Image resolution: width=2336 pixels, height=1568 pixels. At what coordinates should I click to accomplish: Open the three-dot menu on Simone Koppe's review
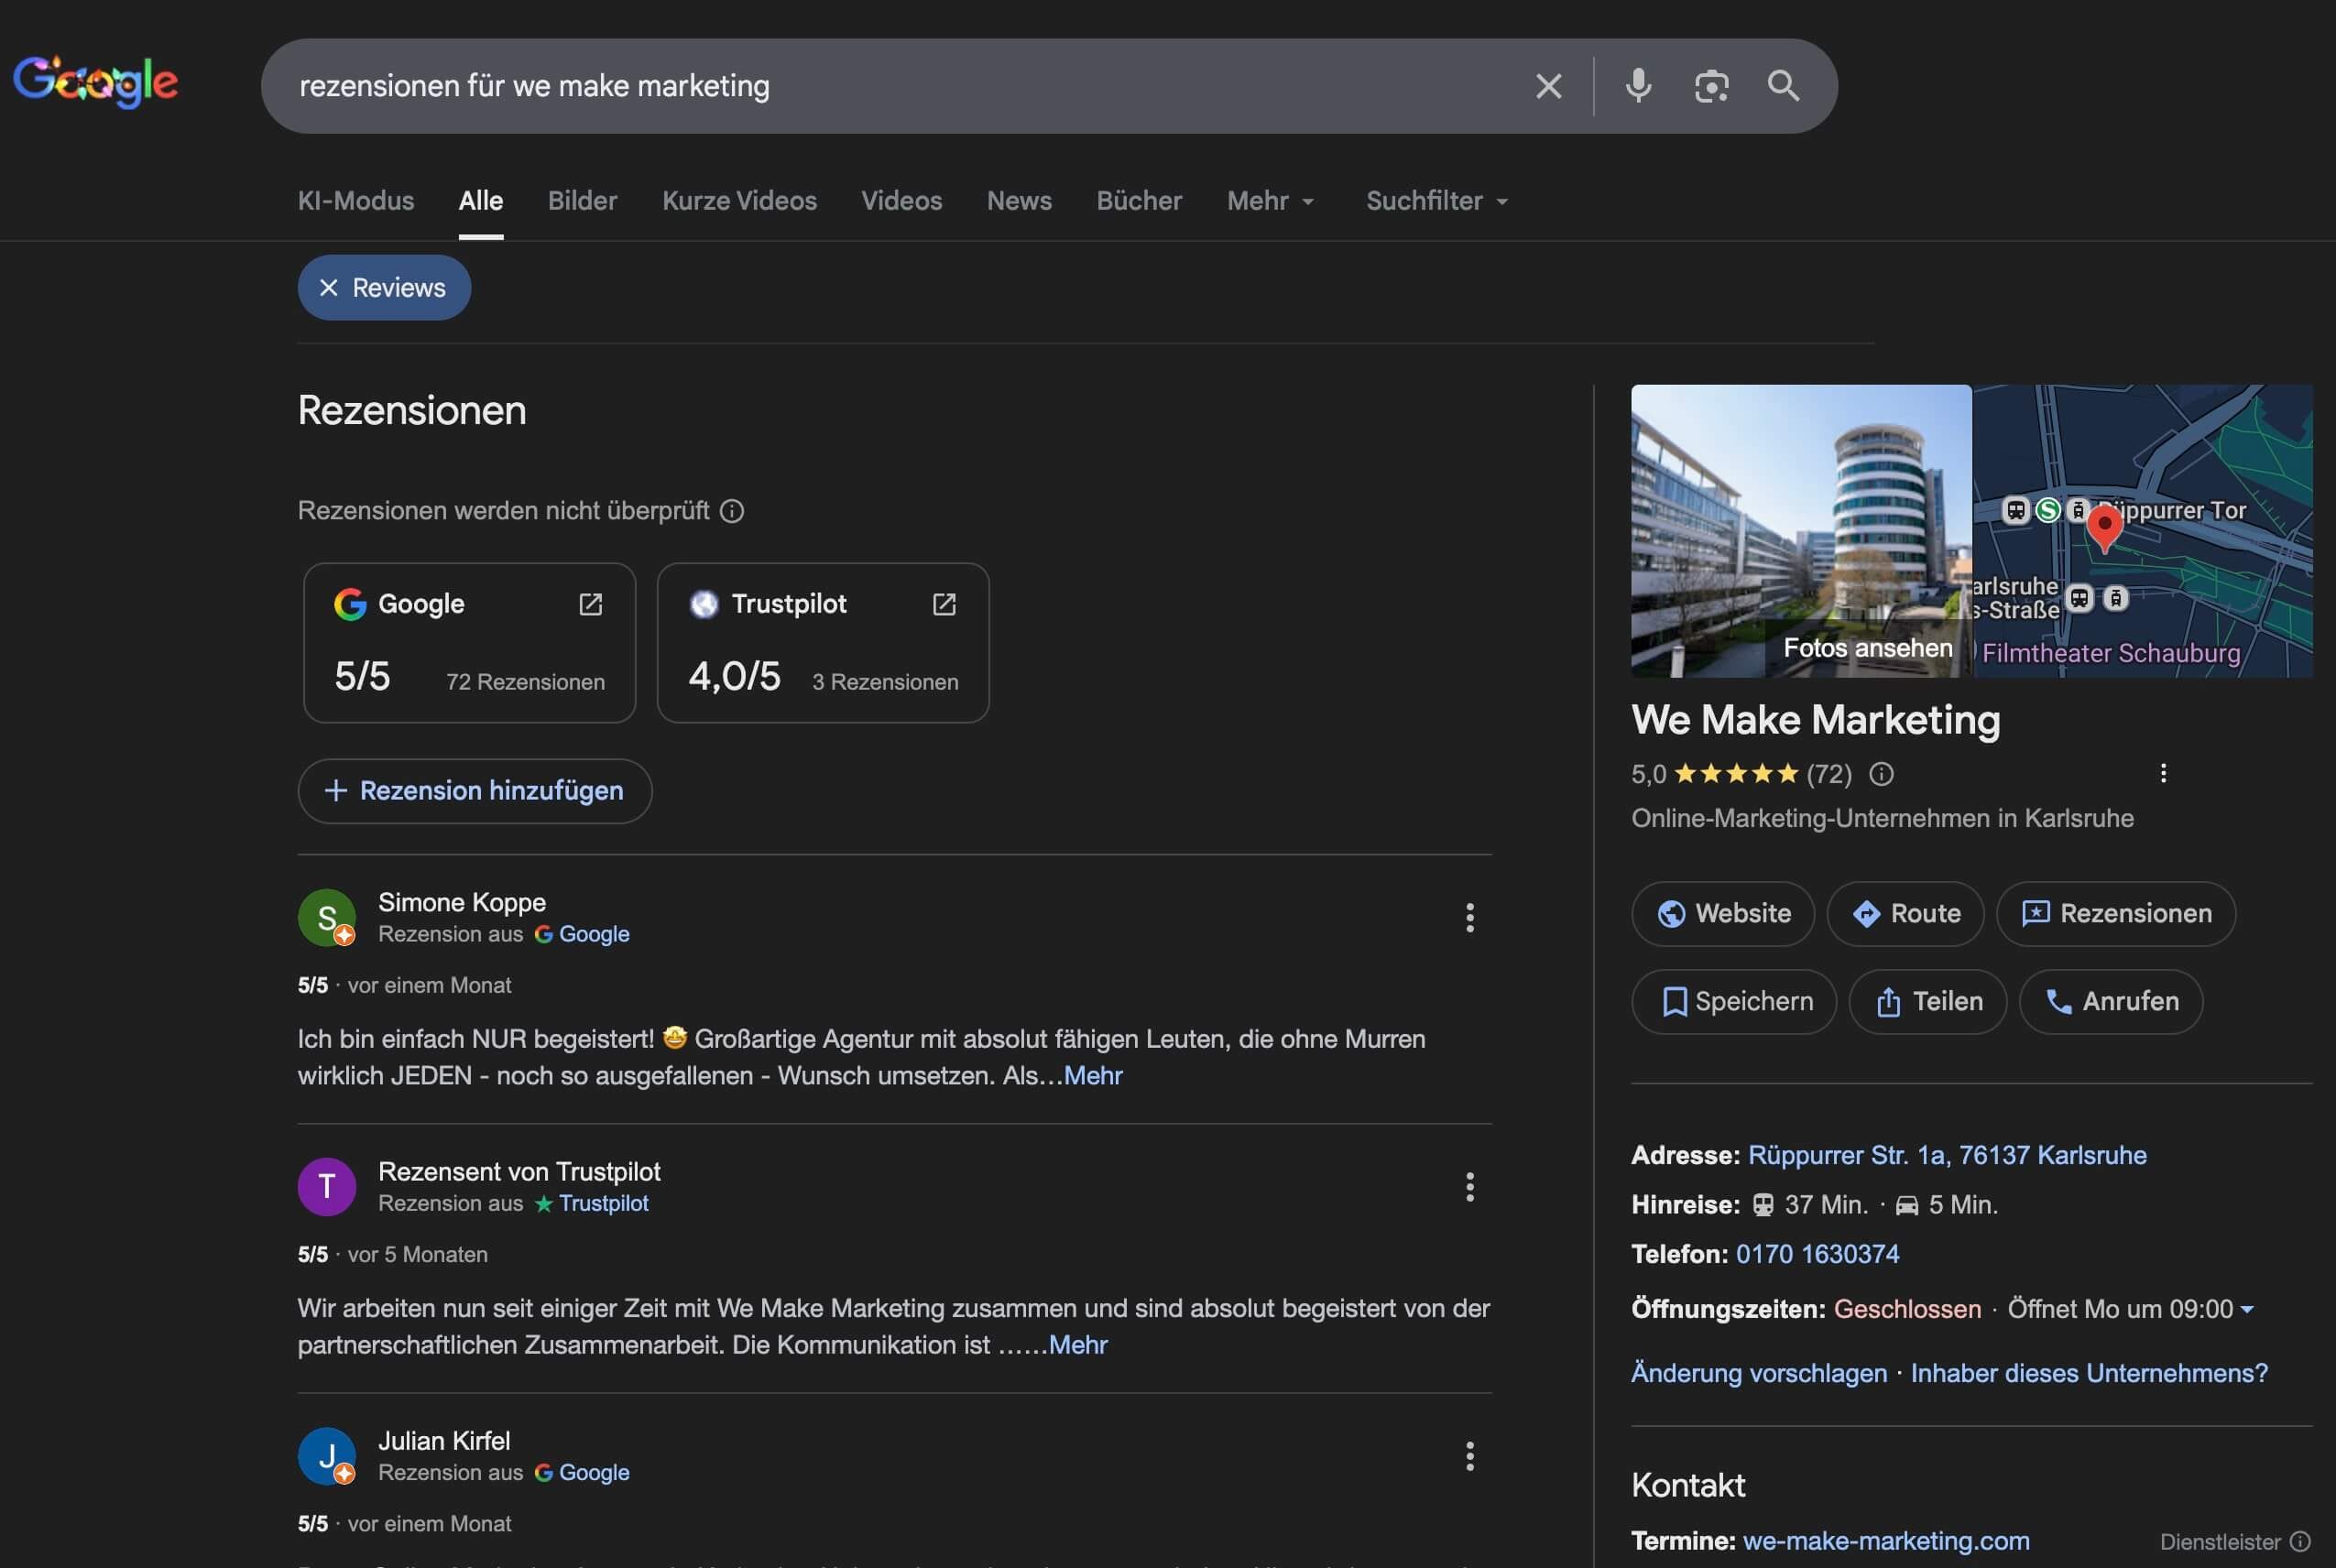pyautogui.click(x=1470, y=917)
